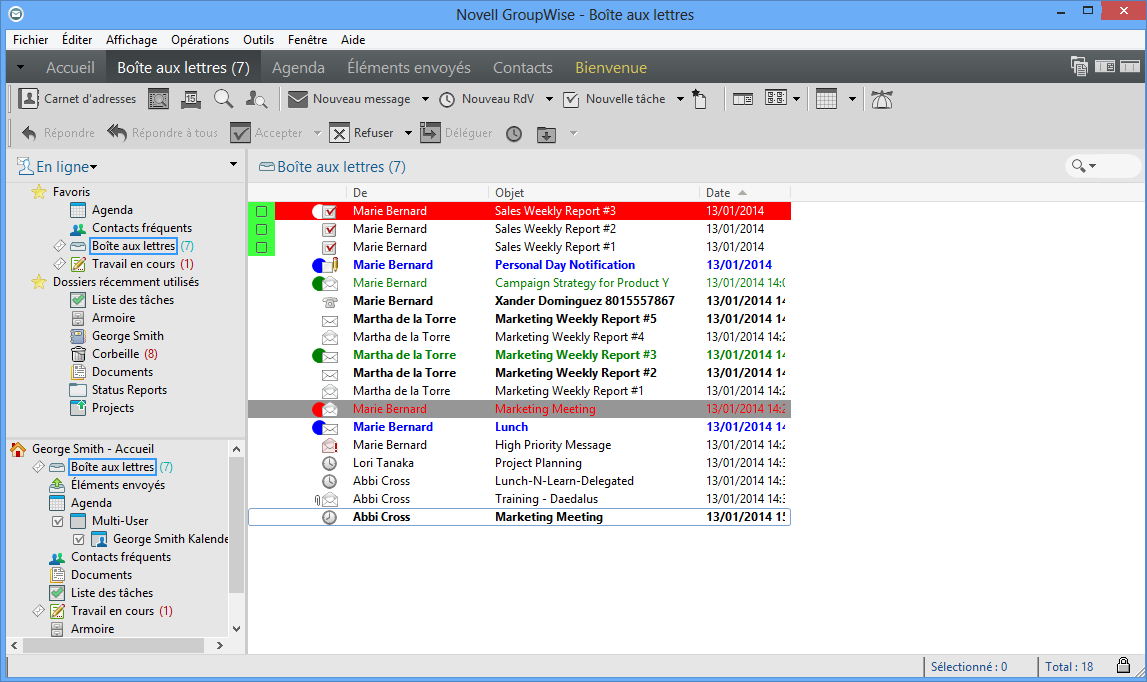Mark the Sales Weekly Report #3 task icon completed
Image resolution: width=1147 pixels, height=682 pixels.
330,211
